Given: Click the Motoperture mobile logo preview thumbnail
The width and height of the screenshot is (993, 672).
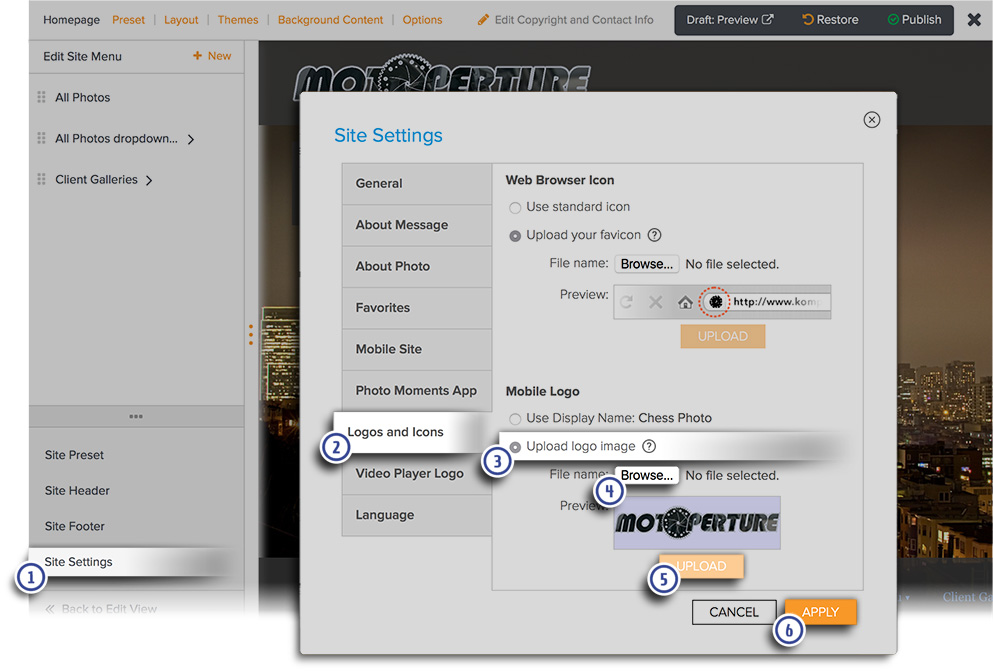Looking at the screenshot, I should (x=697, y=523).
